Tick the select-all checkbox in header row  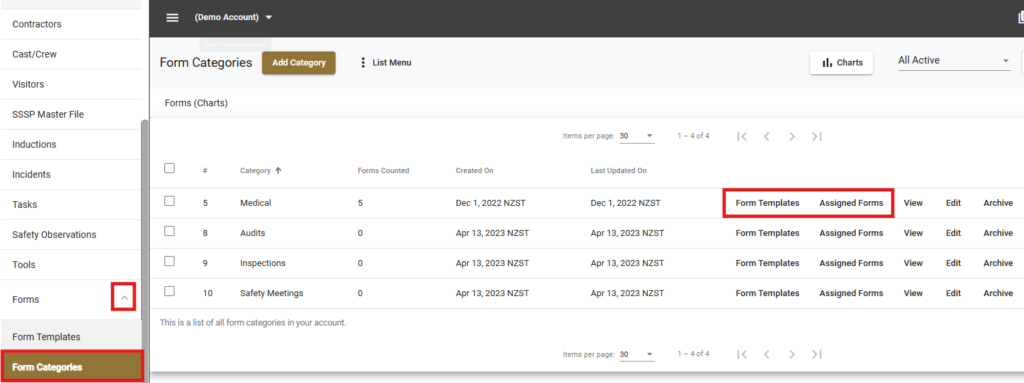169,169
